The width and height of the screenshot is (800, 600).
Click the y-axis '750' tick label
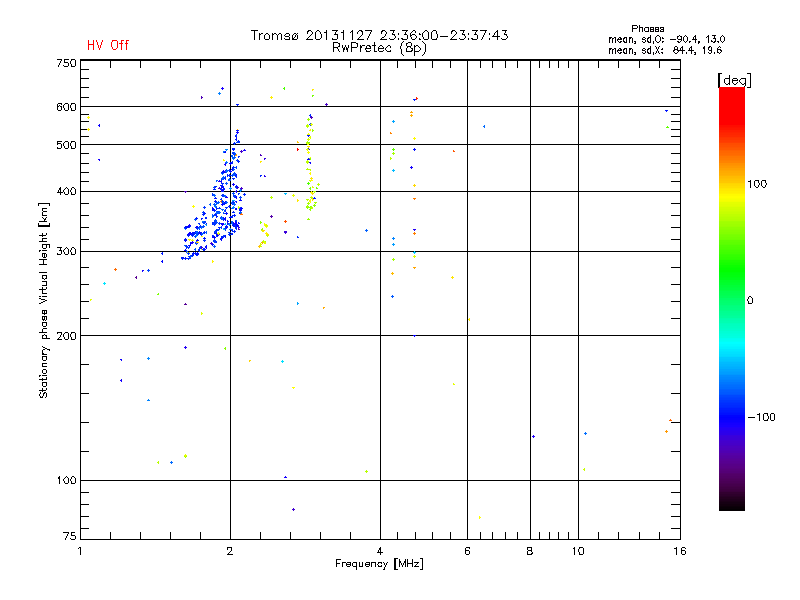[66, 63]
